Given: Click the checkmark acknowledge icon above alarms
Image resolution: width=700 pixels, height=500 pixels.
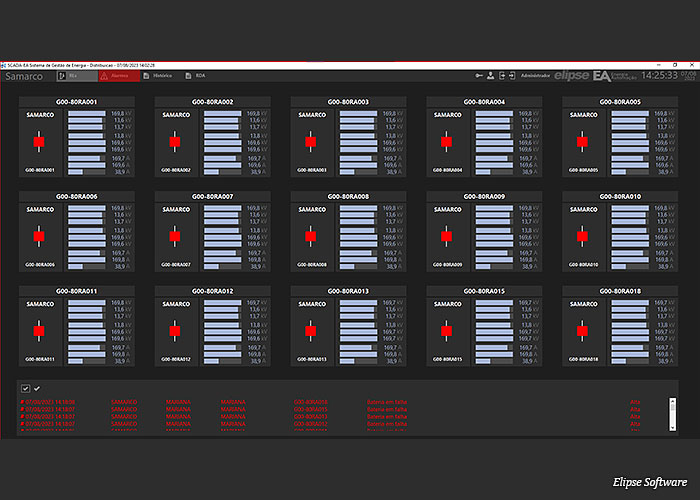Looking at the screenshot, I should [37, 389].
